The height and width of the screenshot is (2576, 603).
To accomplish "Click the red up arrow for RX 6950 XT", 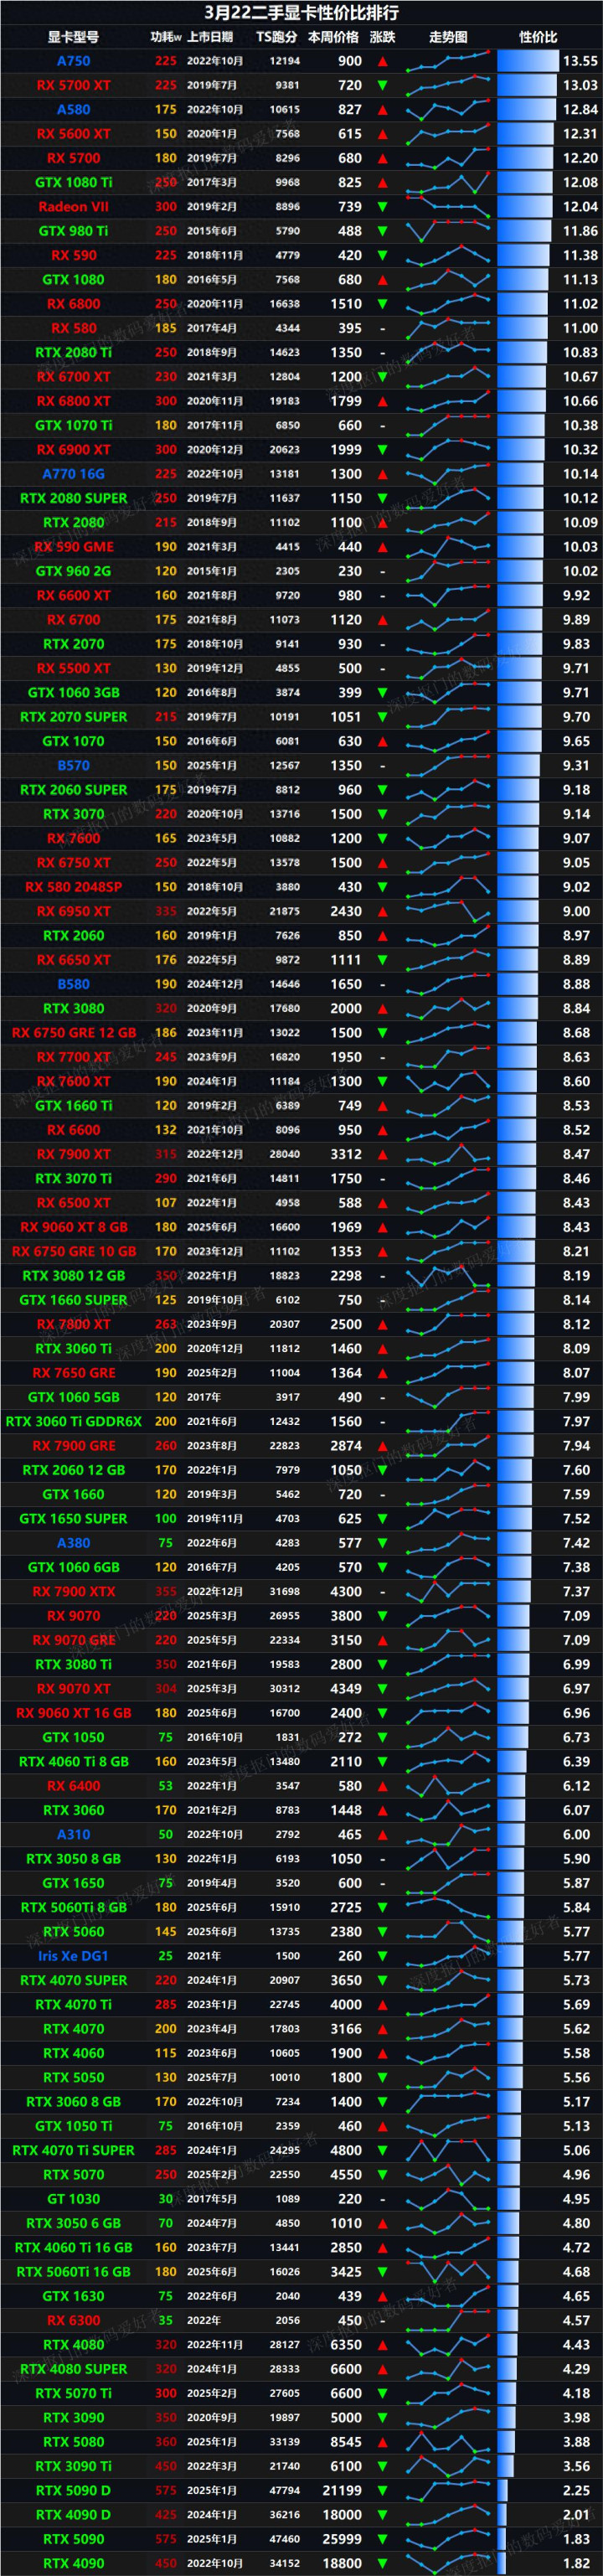I will click(382, 911).
